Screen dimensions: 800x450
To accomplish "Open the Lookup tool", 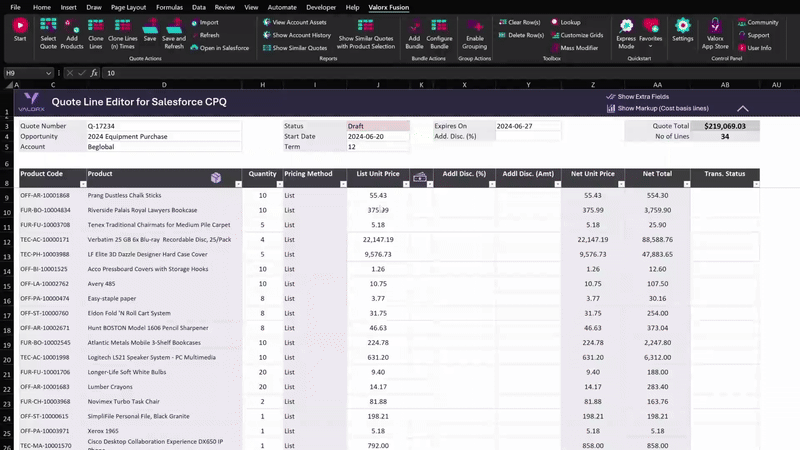I will (x=565, y=22).
